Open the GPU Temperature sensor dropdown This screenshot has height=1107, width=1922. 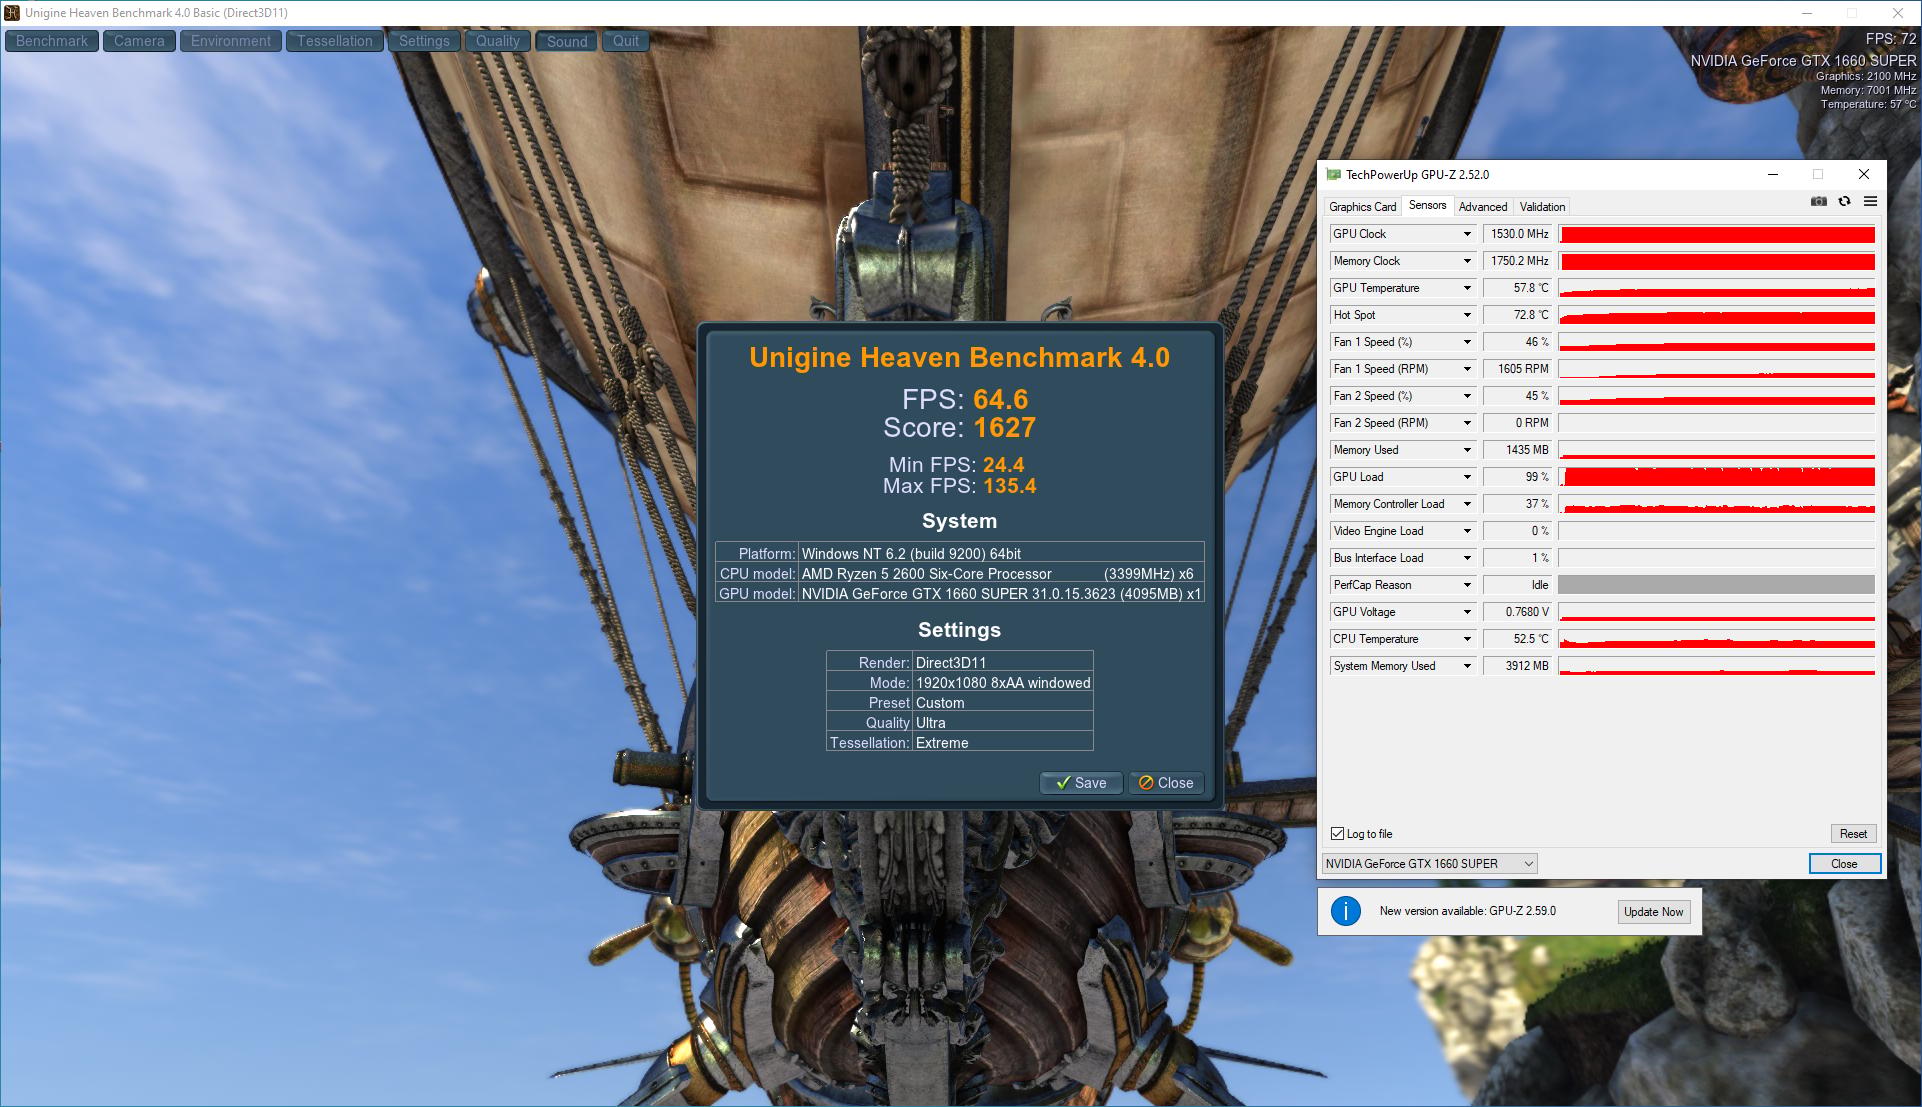pyautogui.click(x=1467, y=288)
